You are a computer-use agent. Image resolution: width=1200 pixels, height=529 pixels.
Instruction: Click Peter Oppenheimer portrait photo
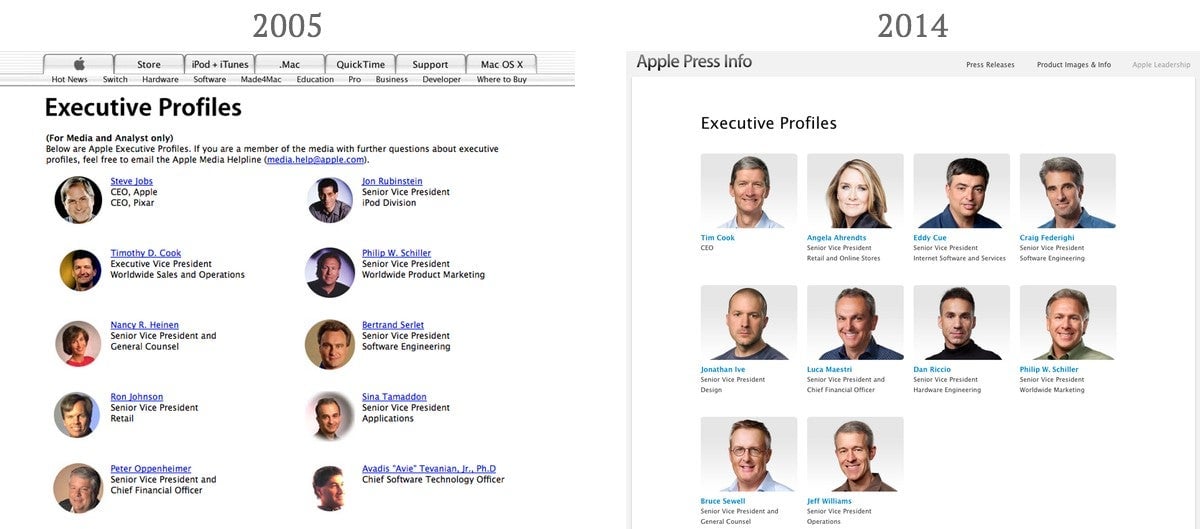(x=78, y=488)
